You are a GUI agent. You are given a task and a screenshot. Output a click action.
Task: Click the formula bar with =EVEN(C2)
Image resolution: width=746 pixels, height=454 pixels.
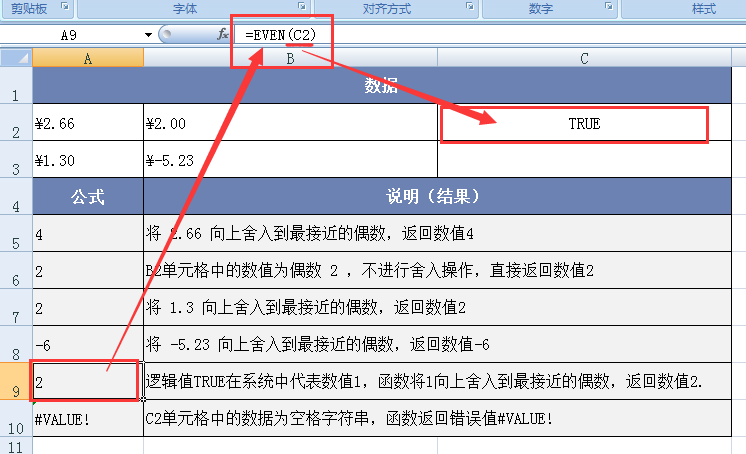pyautogui.click(x=488, y=35)
